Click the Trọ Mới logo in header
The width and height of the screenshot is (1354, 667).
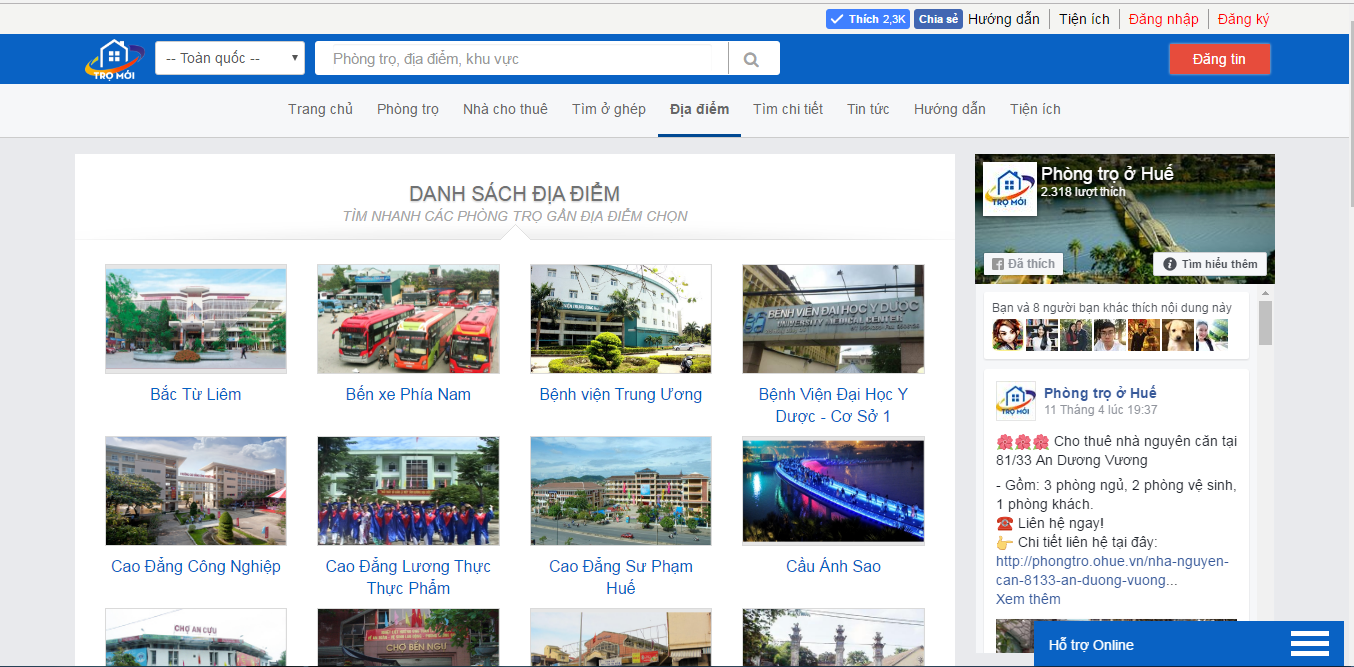(x=114, y=59)
